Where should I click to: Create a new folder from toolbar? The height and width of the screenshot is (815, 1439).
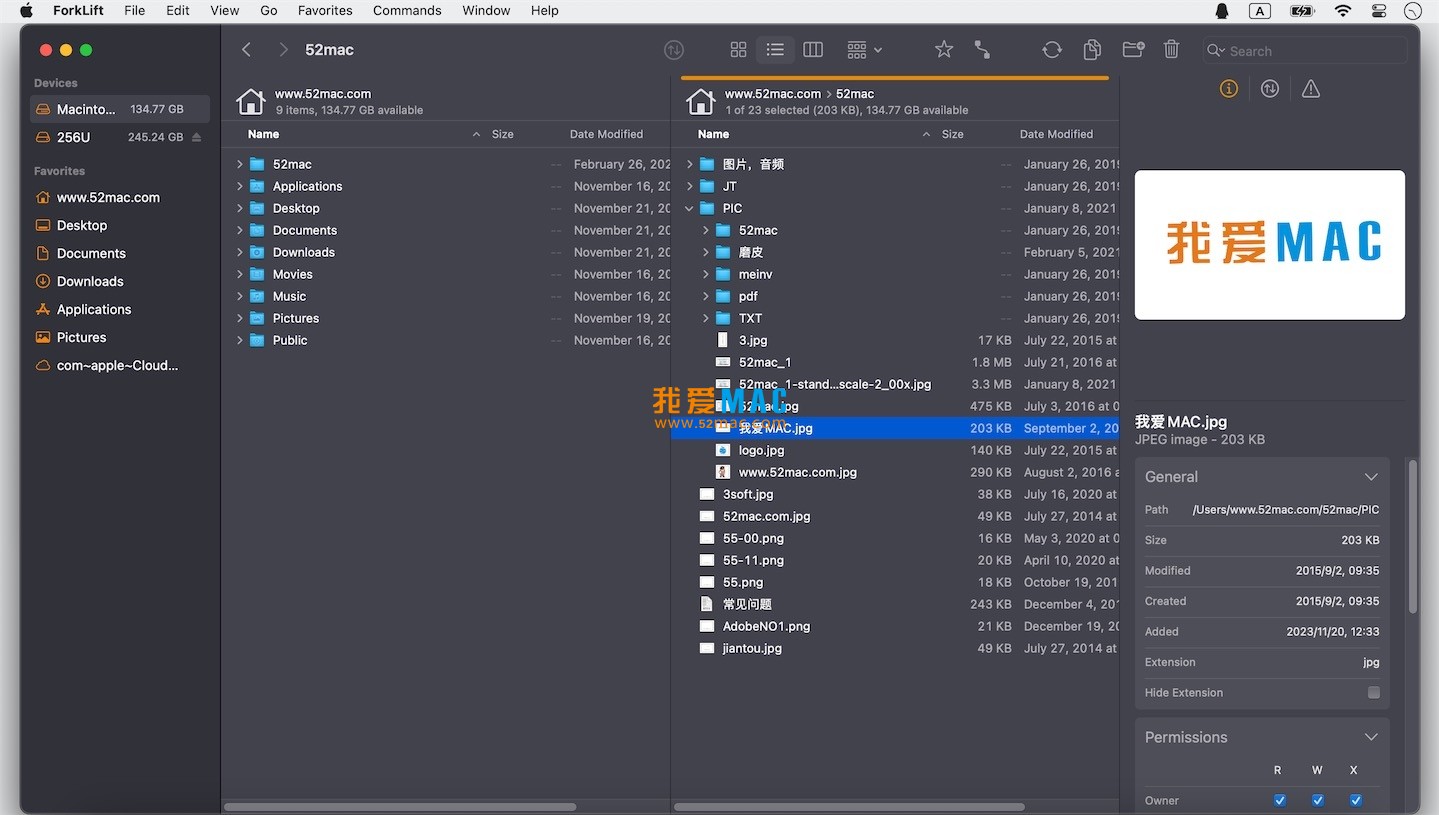pyautogui.click(x=1133, y=50)
